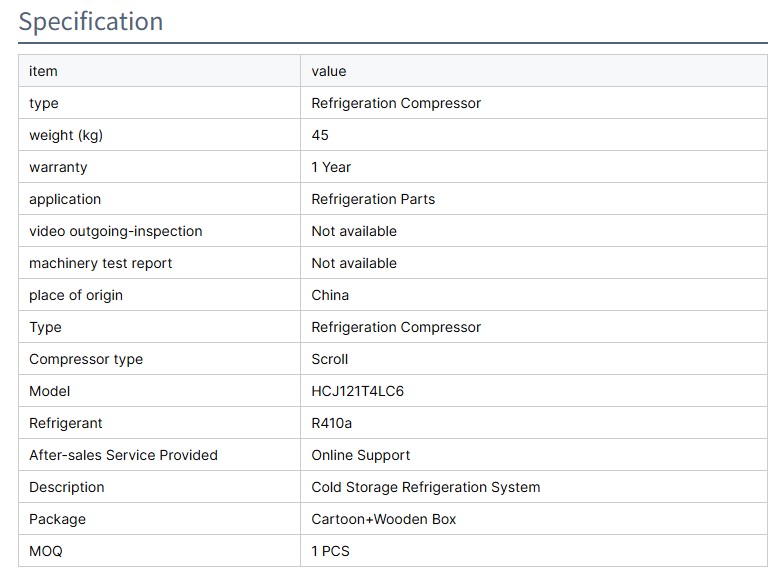Select the 'Scroll' compressor type value
Viewport: 783px width, 579px height.
coord(330,359)
